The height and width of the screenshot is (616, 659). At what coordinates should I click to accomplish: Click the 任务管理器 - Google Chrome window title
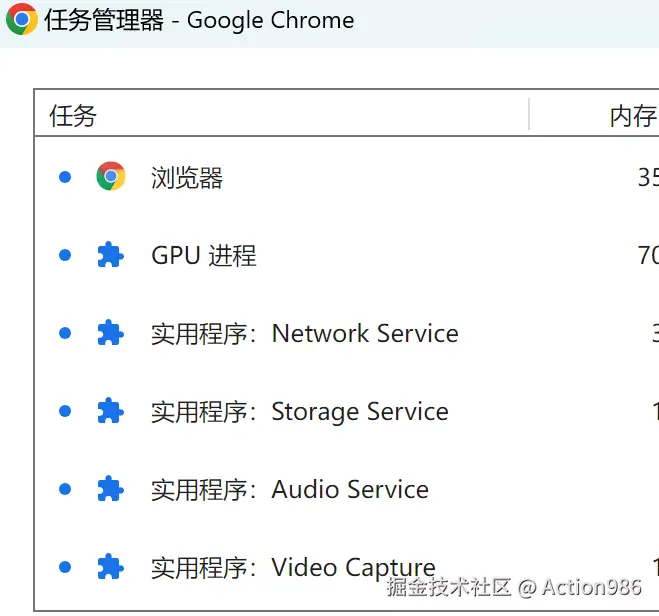199,20
